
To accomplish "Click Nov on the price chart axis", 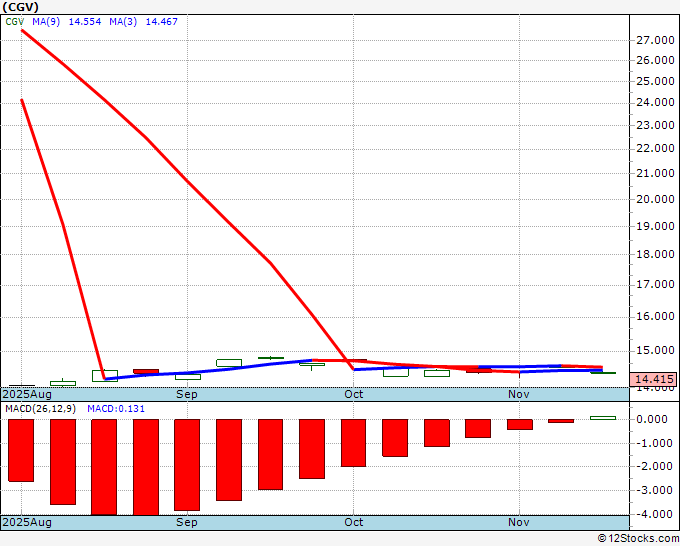I will point(519,394).
